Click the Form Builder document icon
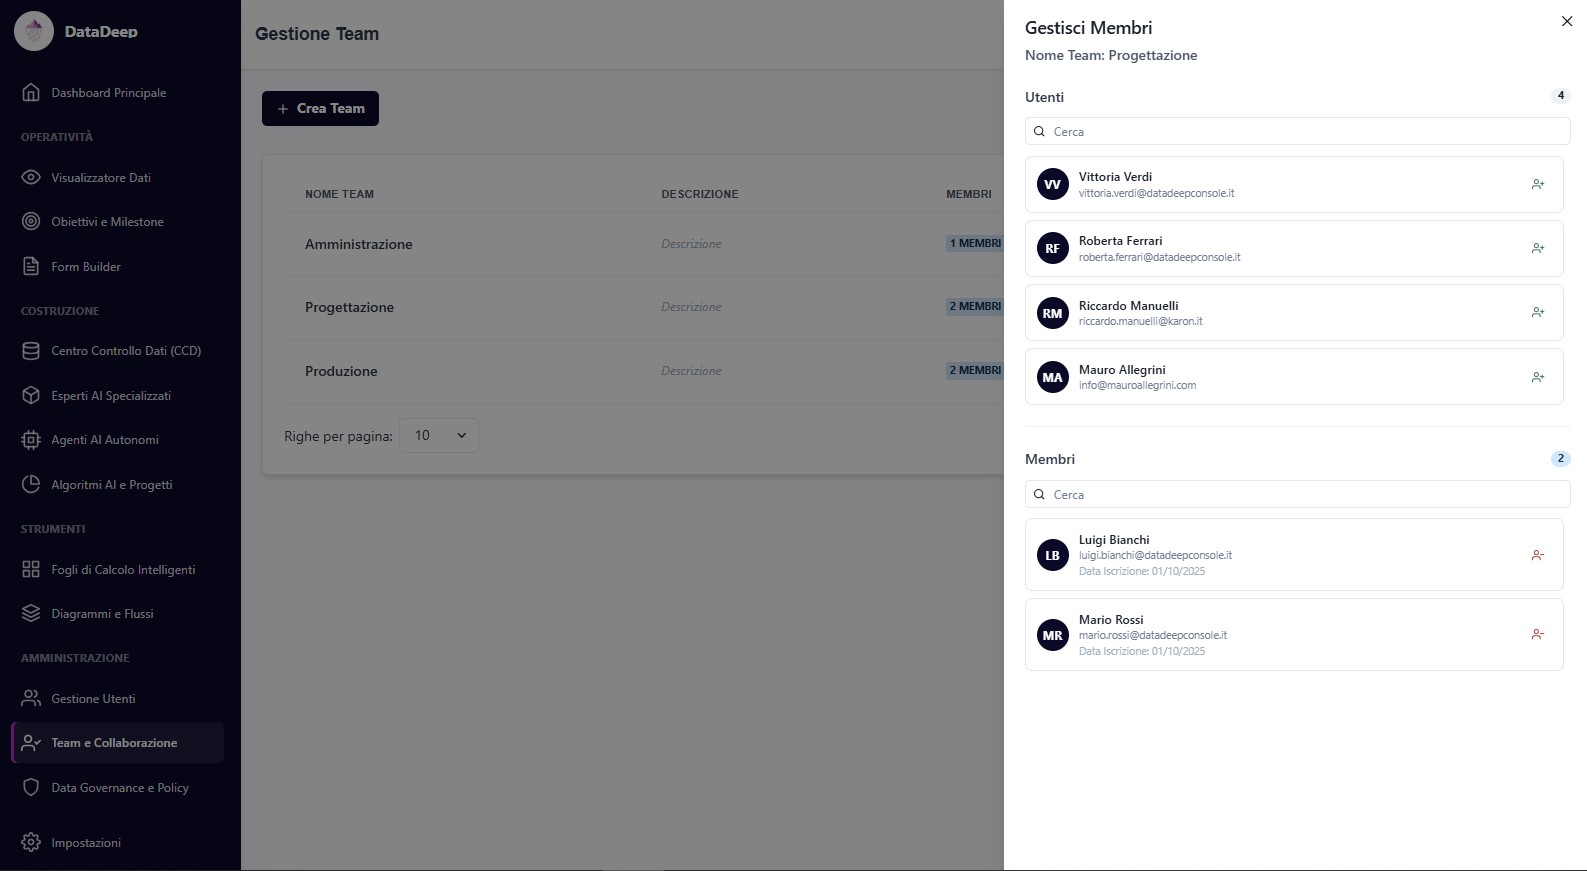Viewport: 1587px width, 871px height. click(x=31, y=266)
